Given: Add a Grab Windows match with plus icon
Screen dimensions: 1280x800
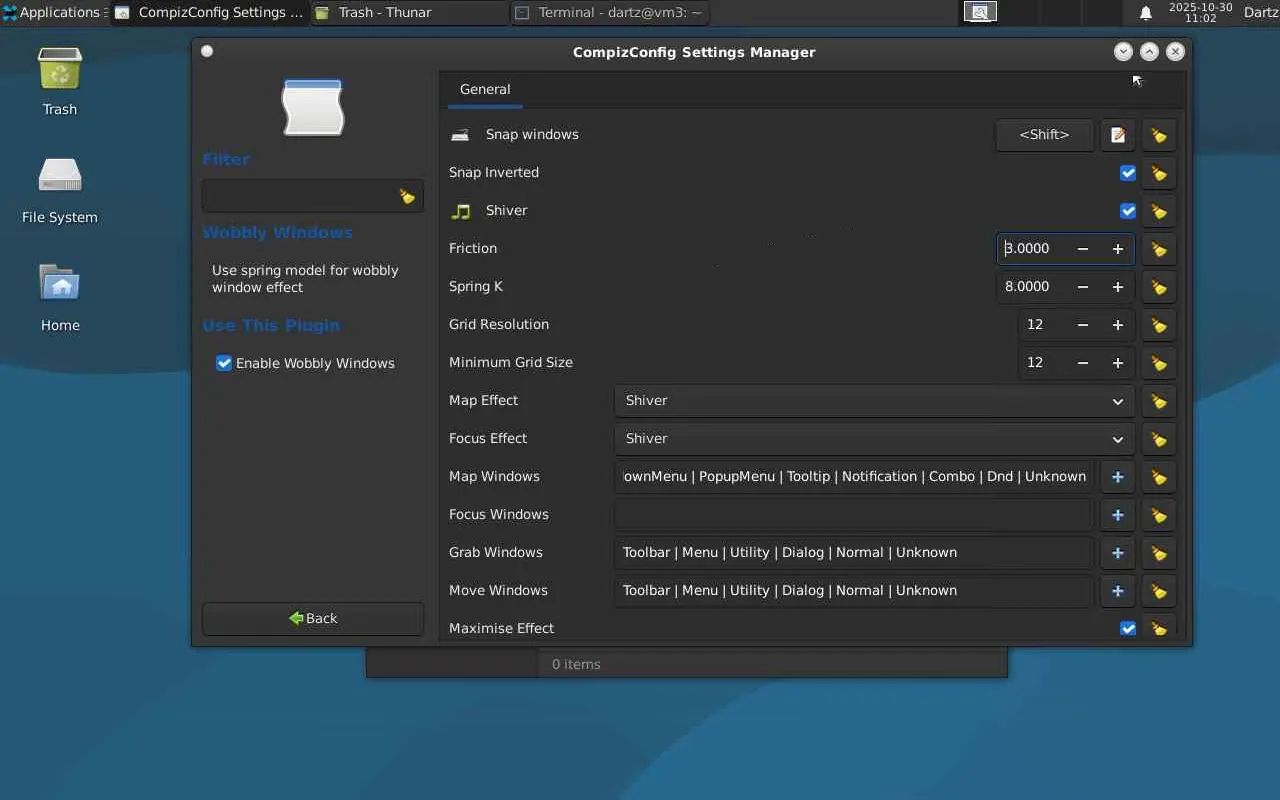Looking at the screenshot, I should pos(1117,553).
